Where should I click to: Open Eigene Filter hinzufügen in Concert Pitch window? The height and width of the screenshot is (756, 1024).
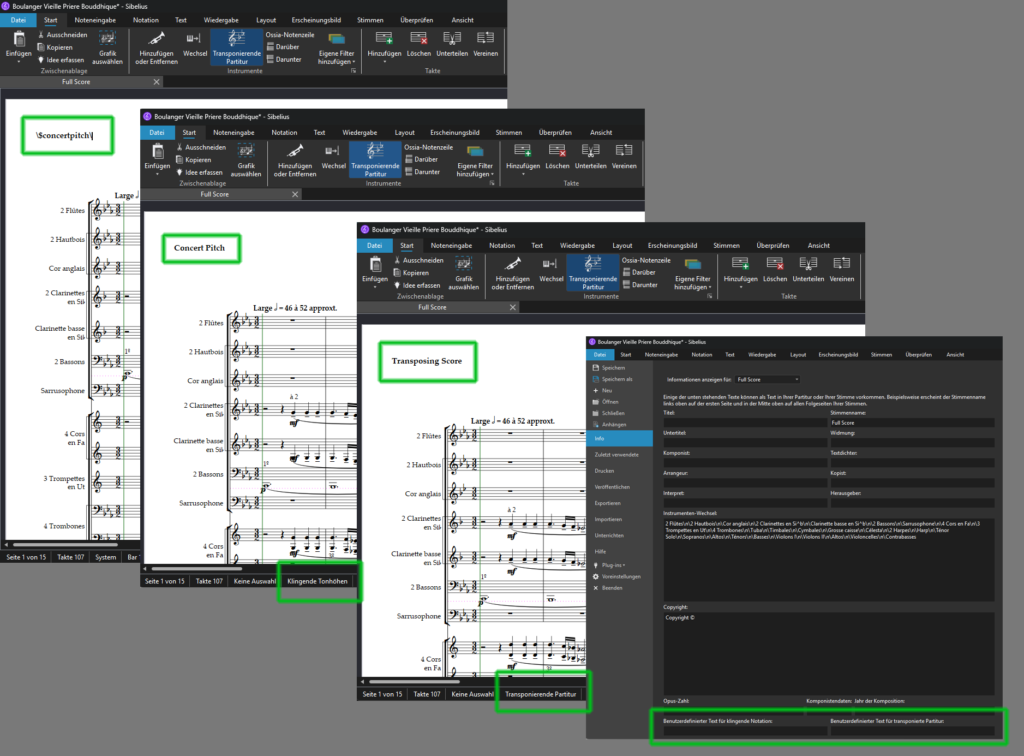[475, 161]
